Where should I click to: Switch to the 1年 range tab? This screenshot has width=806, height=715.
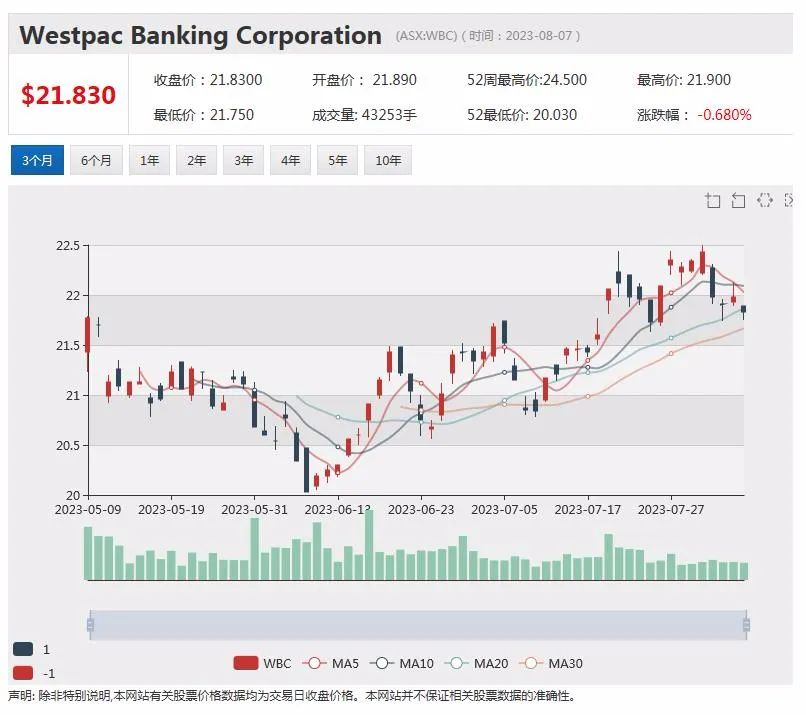149,160
